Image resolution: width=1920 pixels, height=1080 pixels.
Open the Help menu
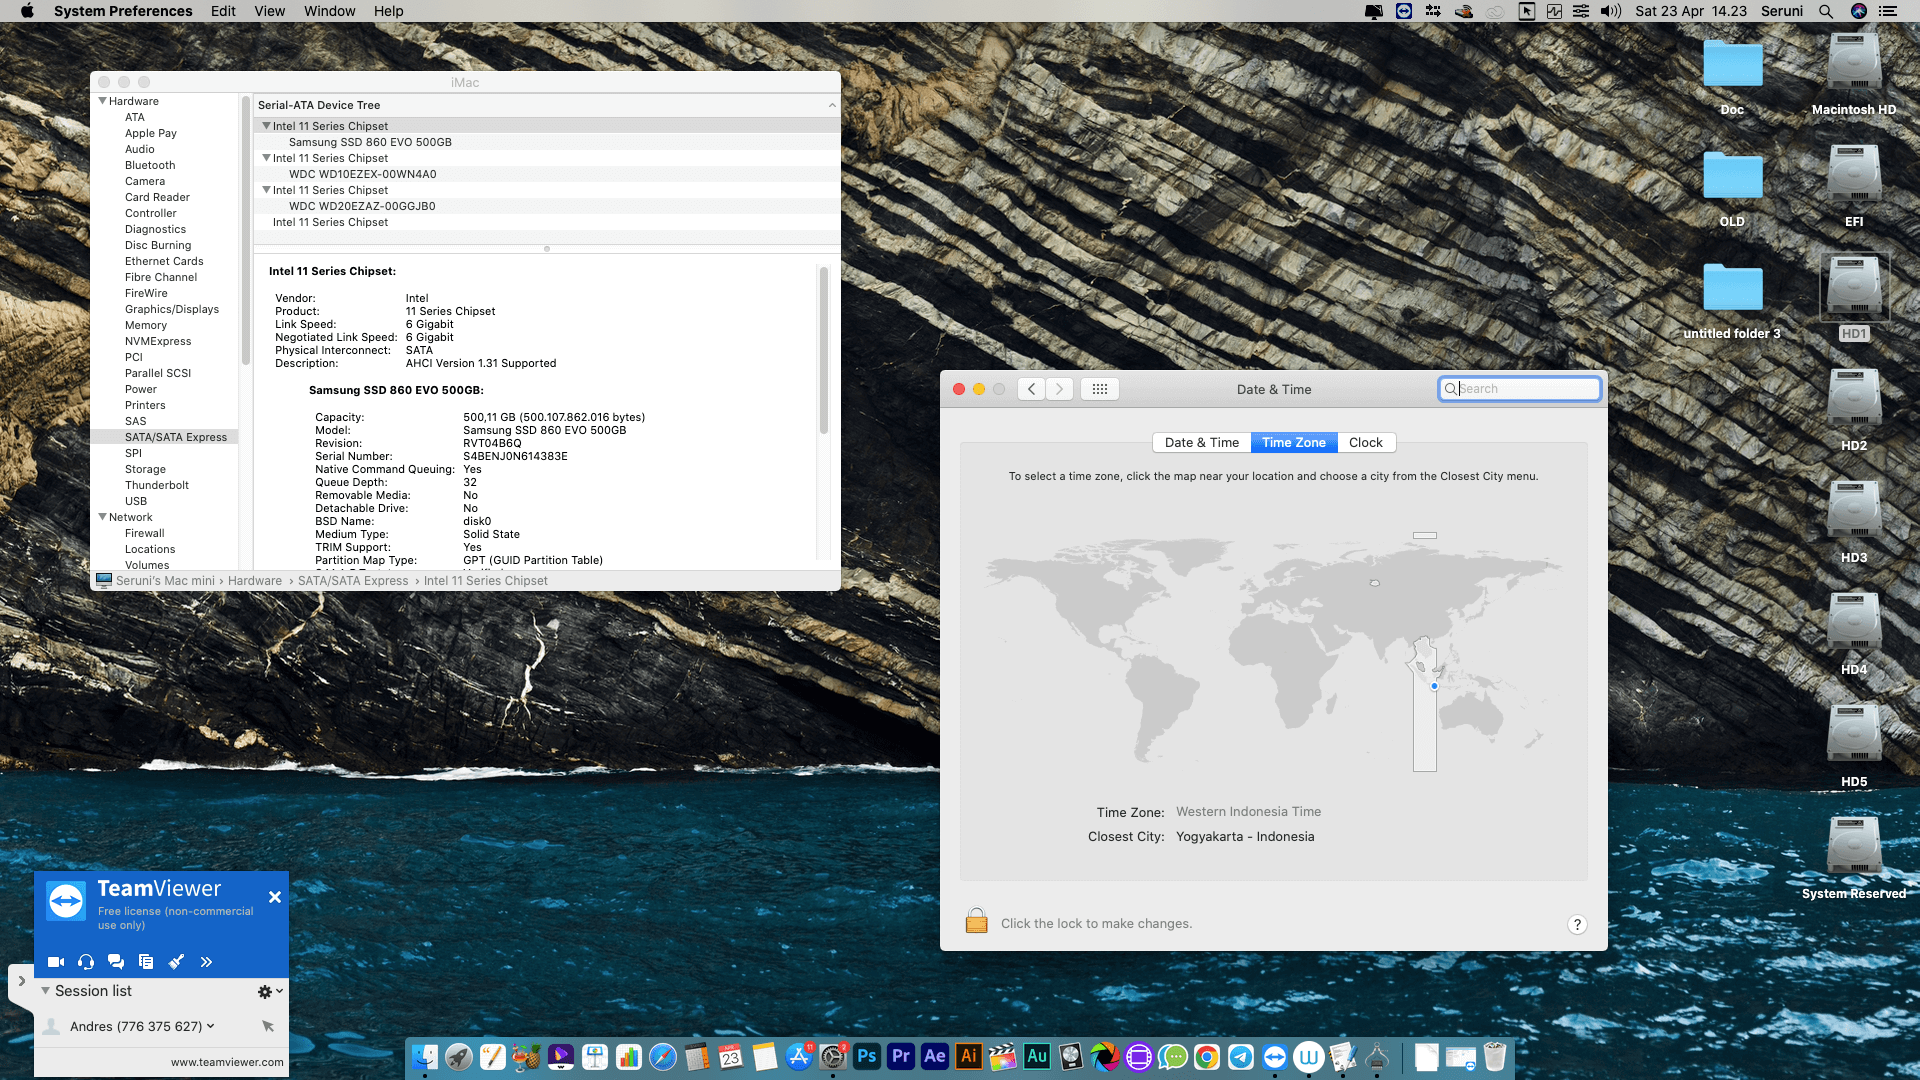coord(388,11)
